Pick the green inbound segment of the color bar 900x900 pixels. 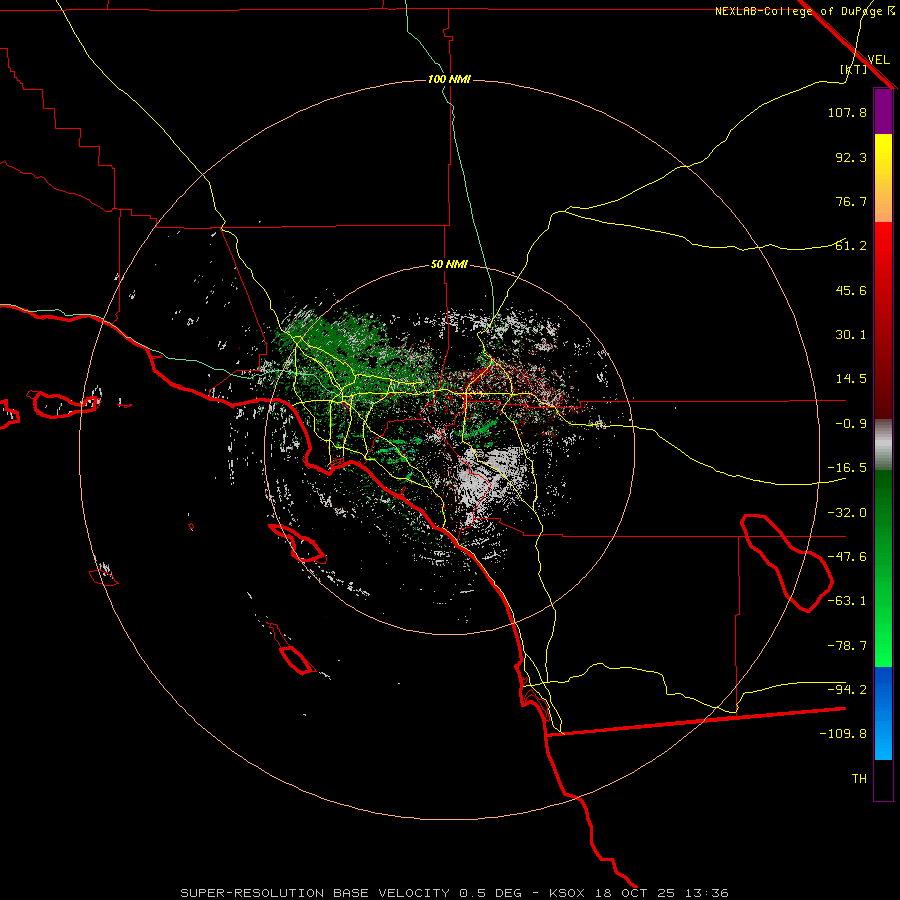(x=883, y=569)
